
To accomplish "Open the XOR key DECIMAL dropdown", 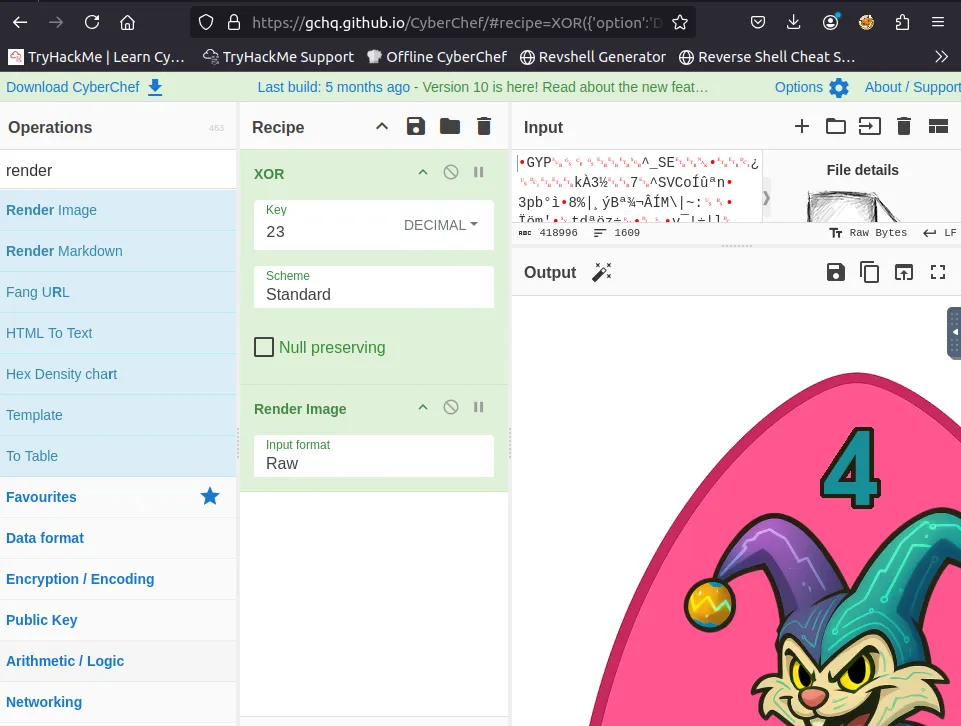I will [440, 225].
